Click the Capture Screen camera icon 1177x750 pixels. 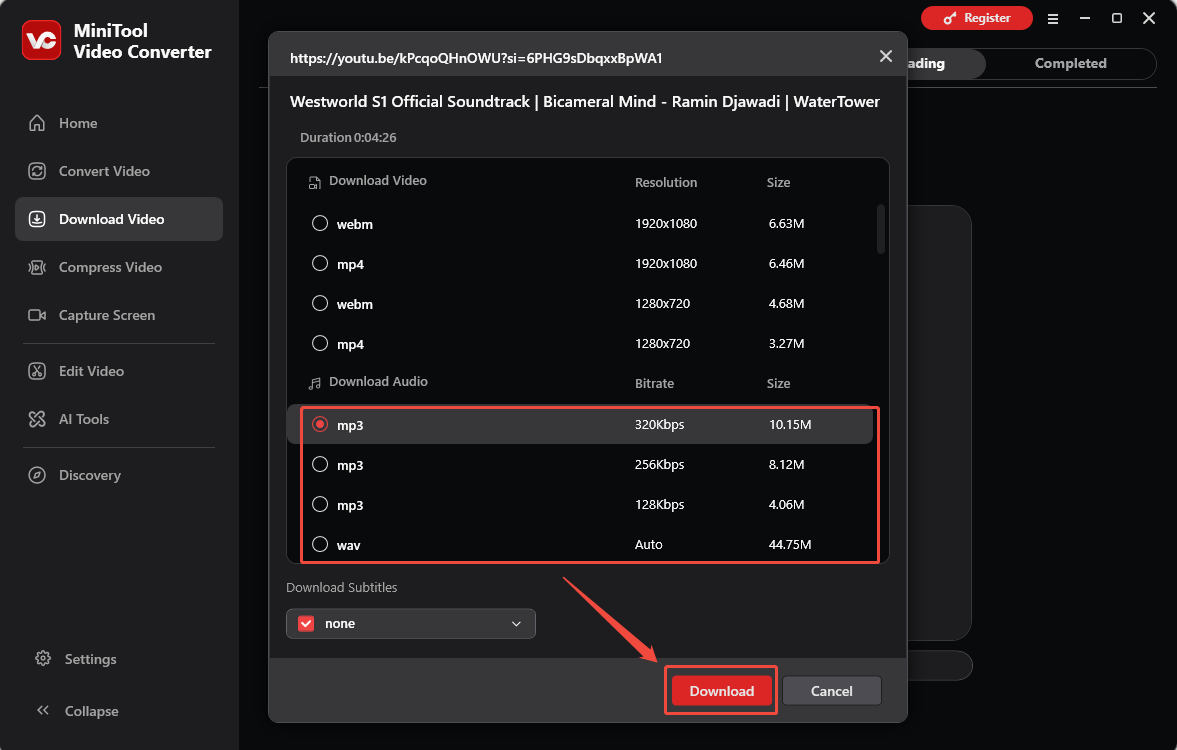point(37,315)
